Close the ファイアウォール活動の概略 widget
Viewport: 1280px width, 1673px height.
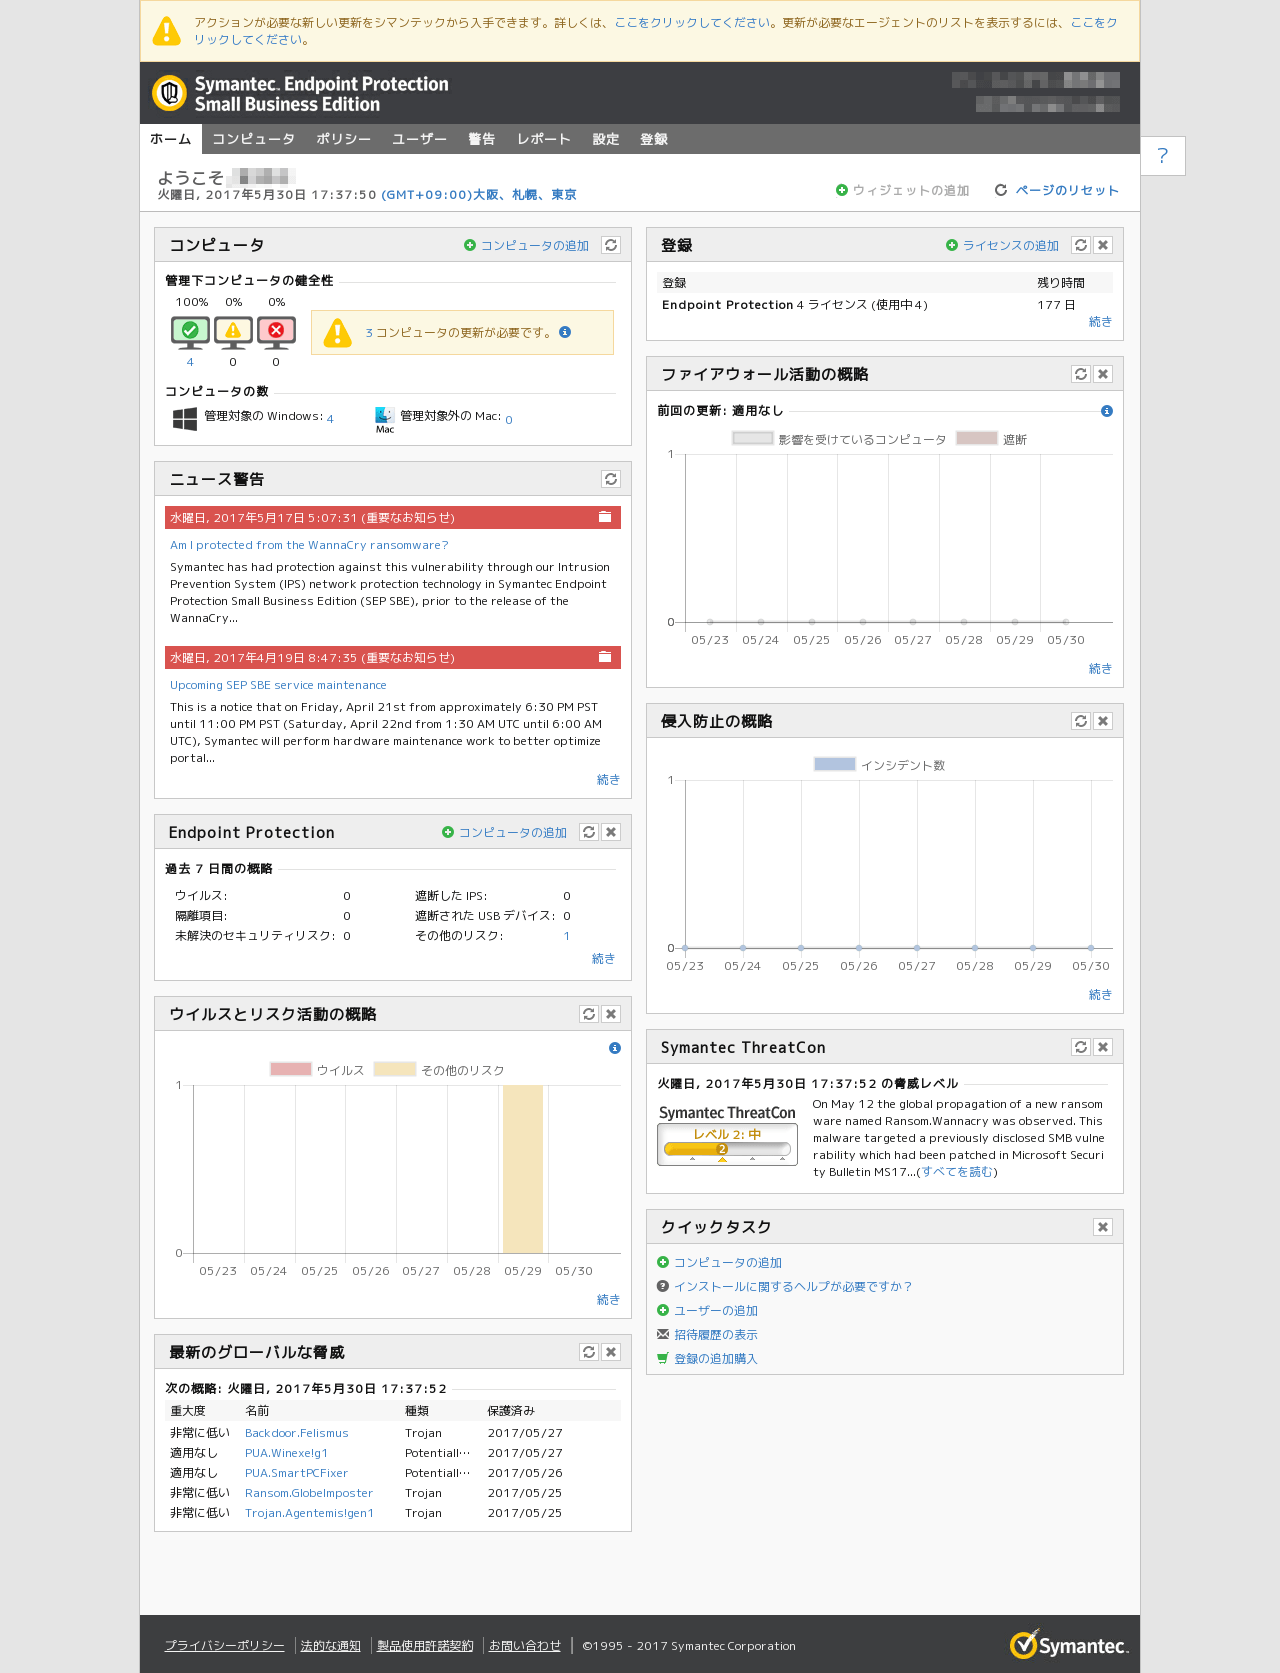[x=1103, y=374]
